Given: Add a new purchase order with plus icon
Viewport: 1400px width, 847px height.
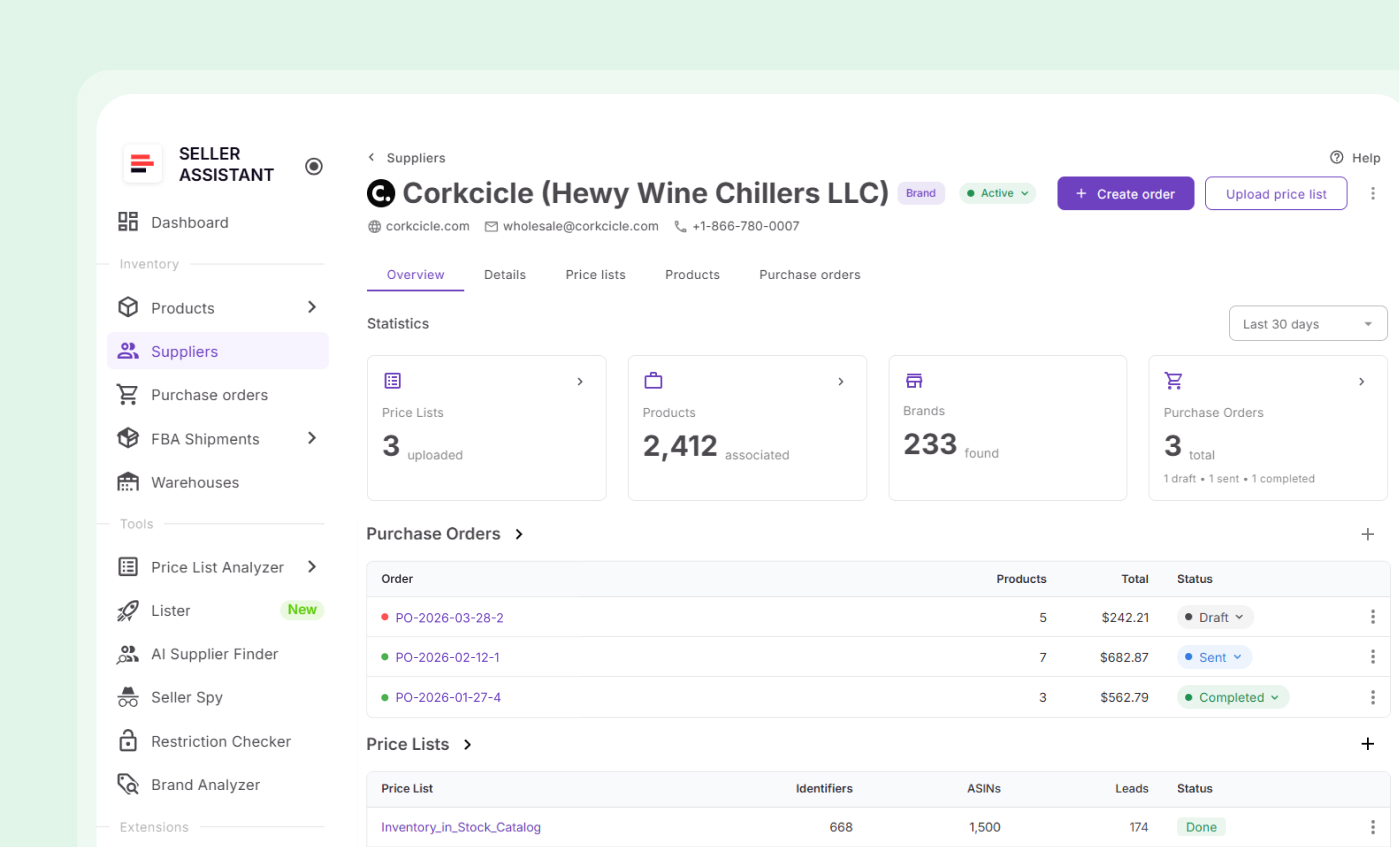Looking at the screenshot, I should [1368, 534].
